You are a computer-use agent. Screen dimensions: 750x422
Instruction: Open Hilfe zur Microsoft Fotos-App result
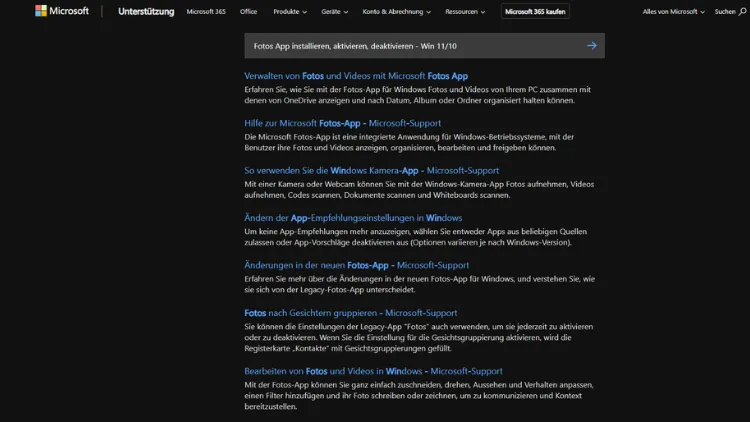pos(342,123)
